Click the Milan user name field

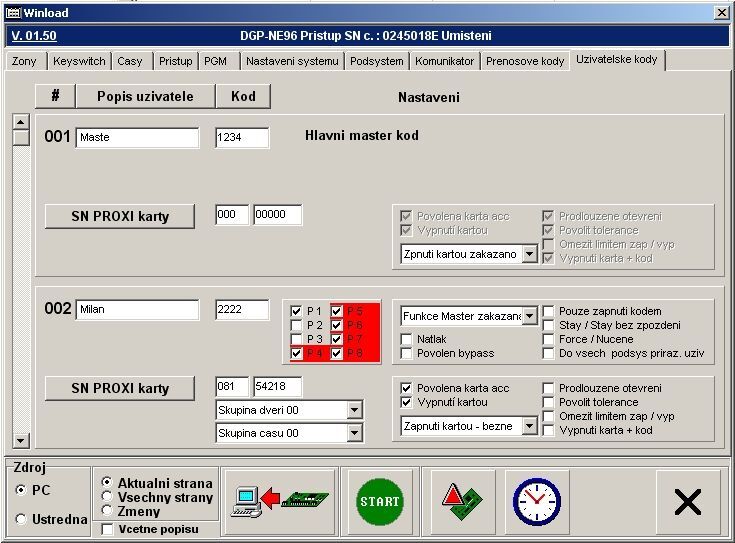(137, 310)
